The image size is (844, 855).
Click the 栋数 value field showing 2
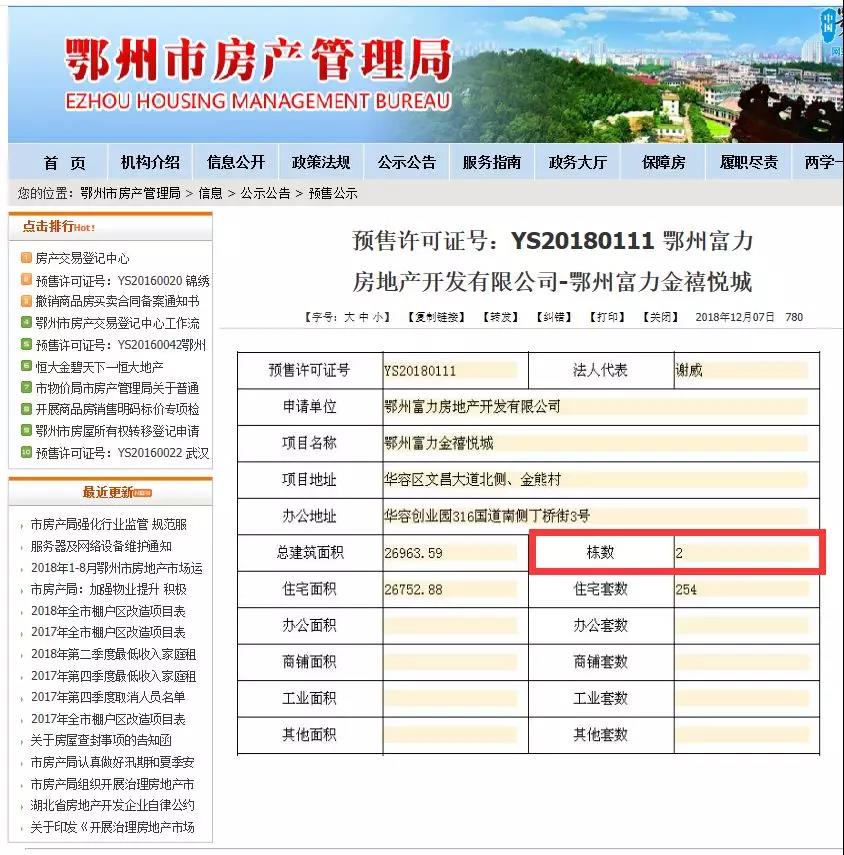[741, 552]
